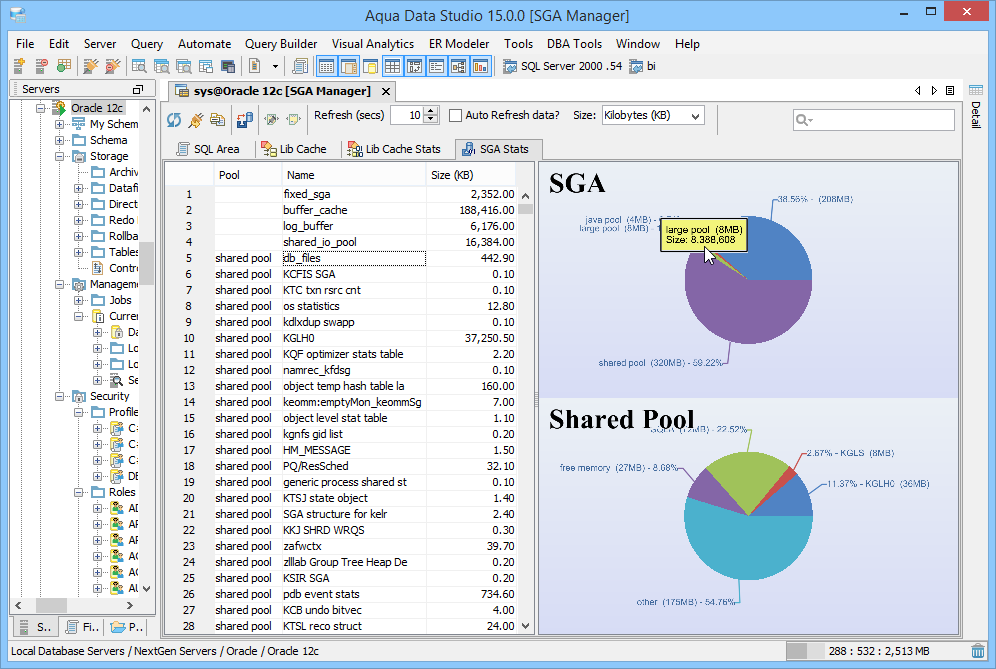Click the search field at top right
Image resolution: width=996 pixels, height=669 pixels.
click(x=873, y=119)
